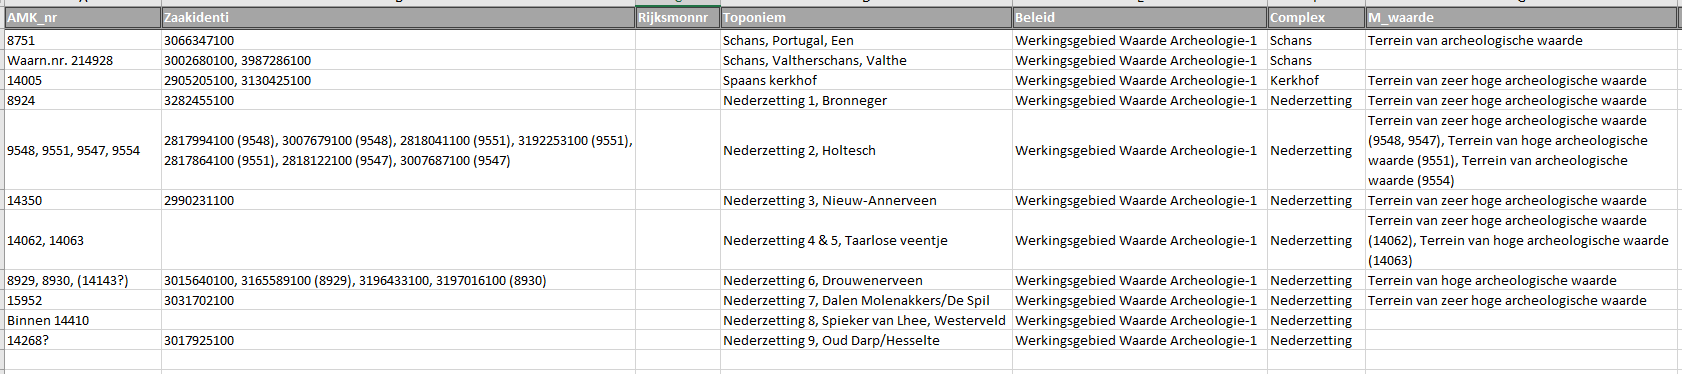The height and width of the screenshot is (374, 1682).
Task: Select cell 'Nederzetting 4 & 5, Taarlose veentje'
Action: (866, 240)
